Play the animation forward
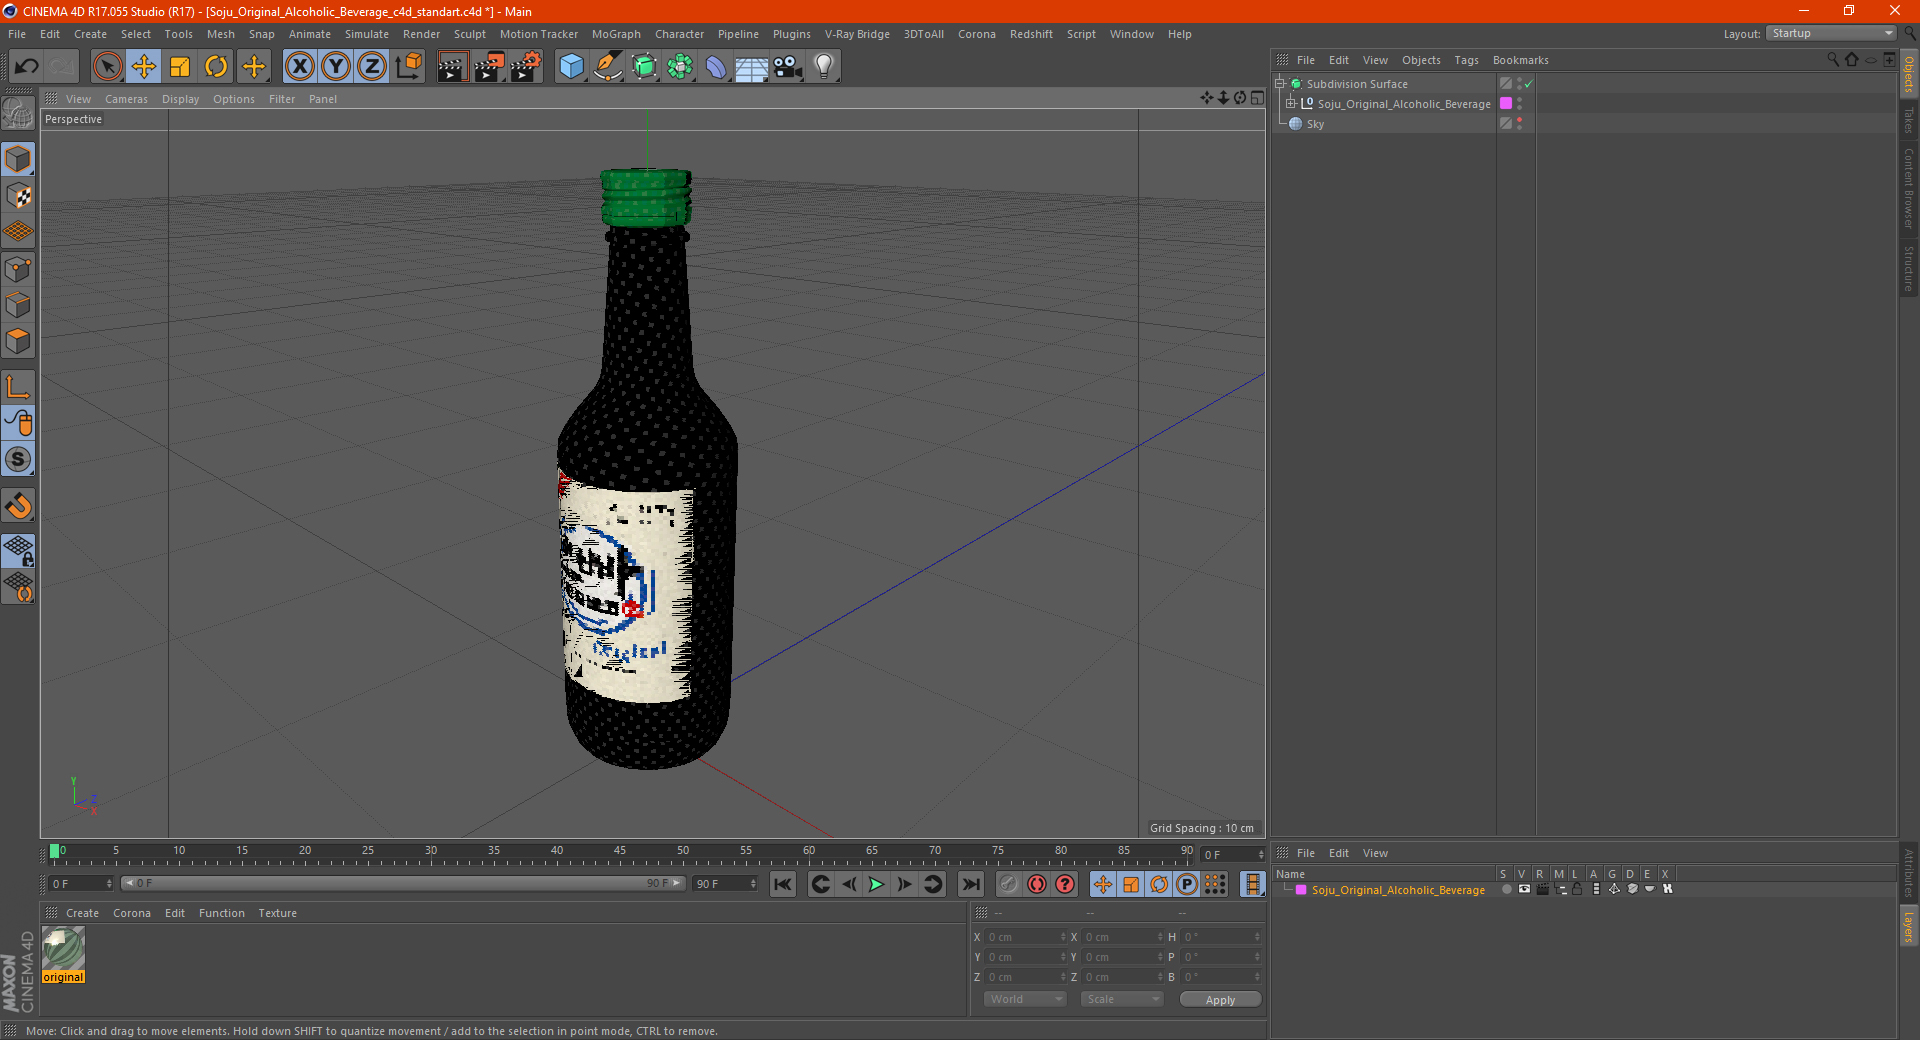The width and height of the screenshot is (1920, 1040). pyautogui.click(x=876, y=884)
